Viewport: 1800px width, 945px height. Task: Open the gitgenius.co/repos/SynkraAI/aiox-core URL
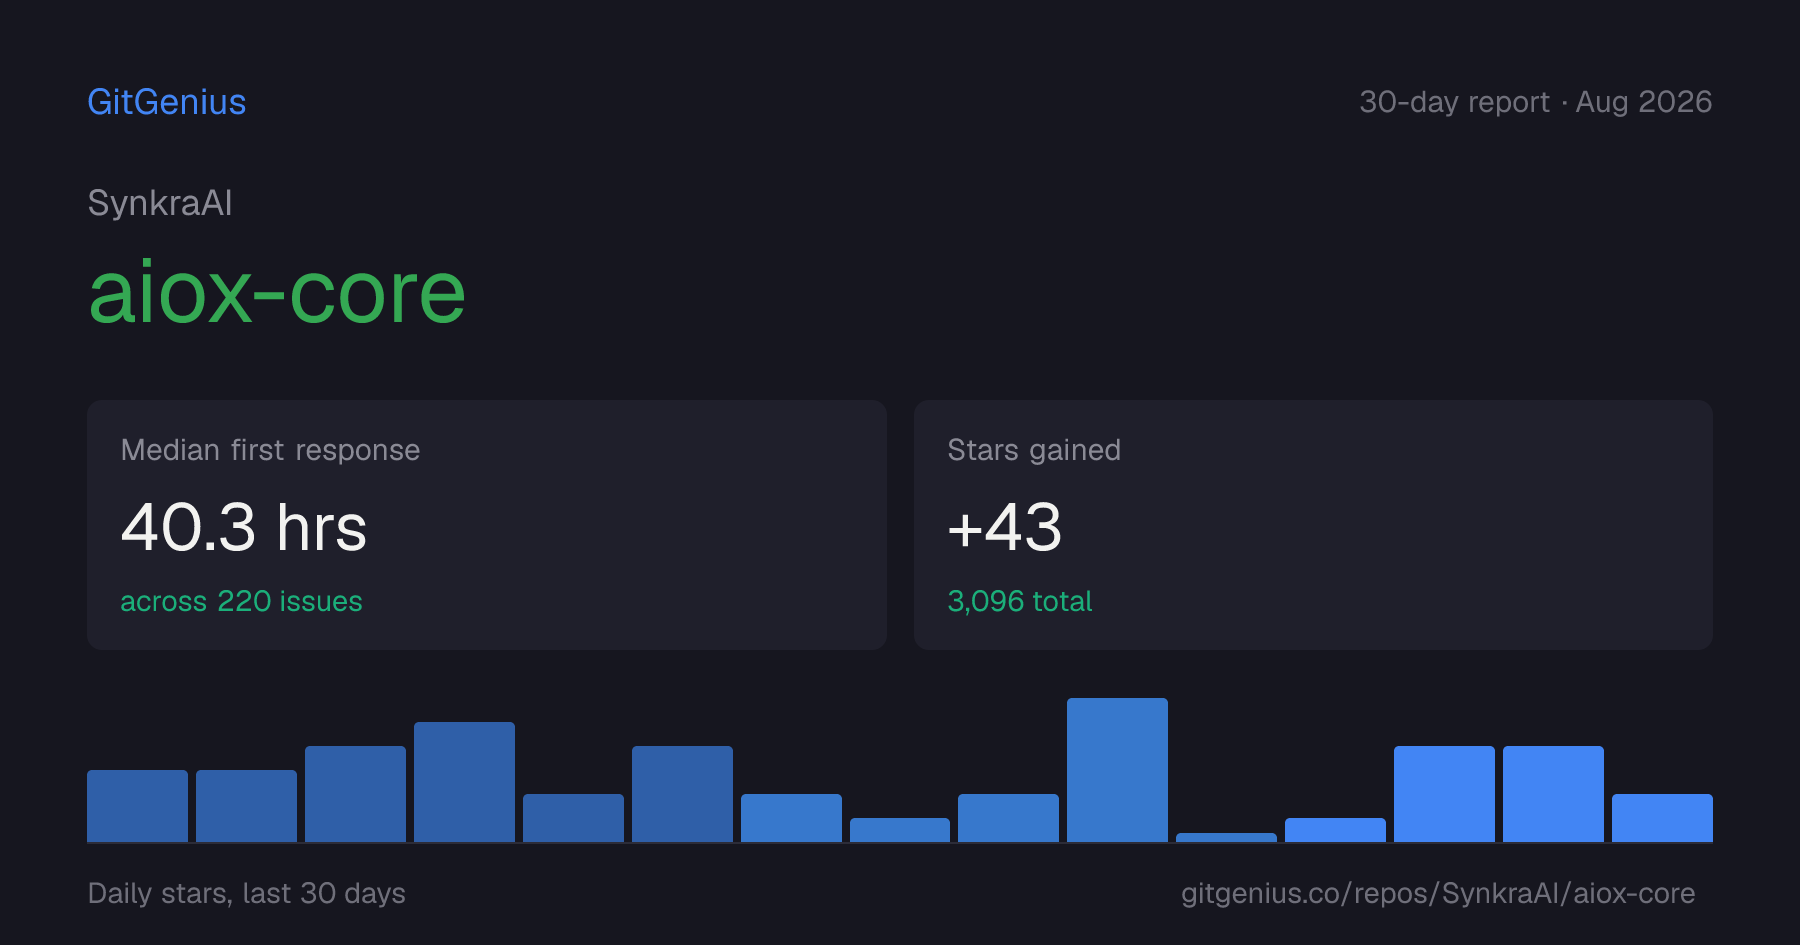click(x=1438, y=893)
